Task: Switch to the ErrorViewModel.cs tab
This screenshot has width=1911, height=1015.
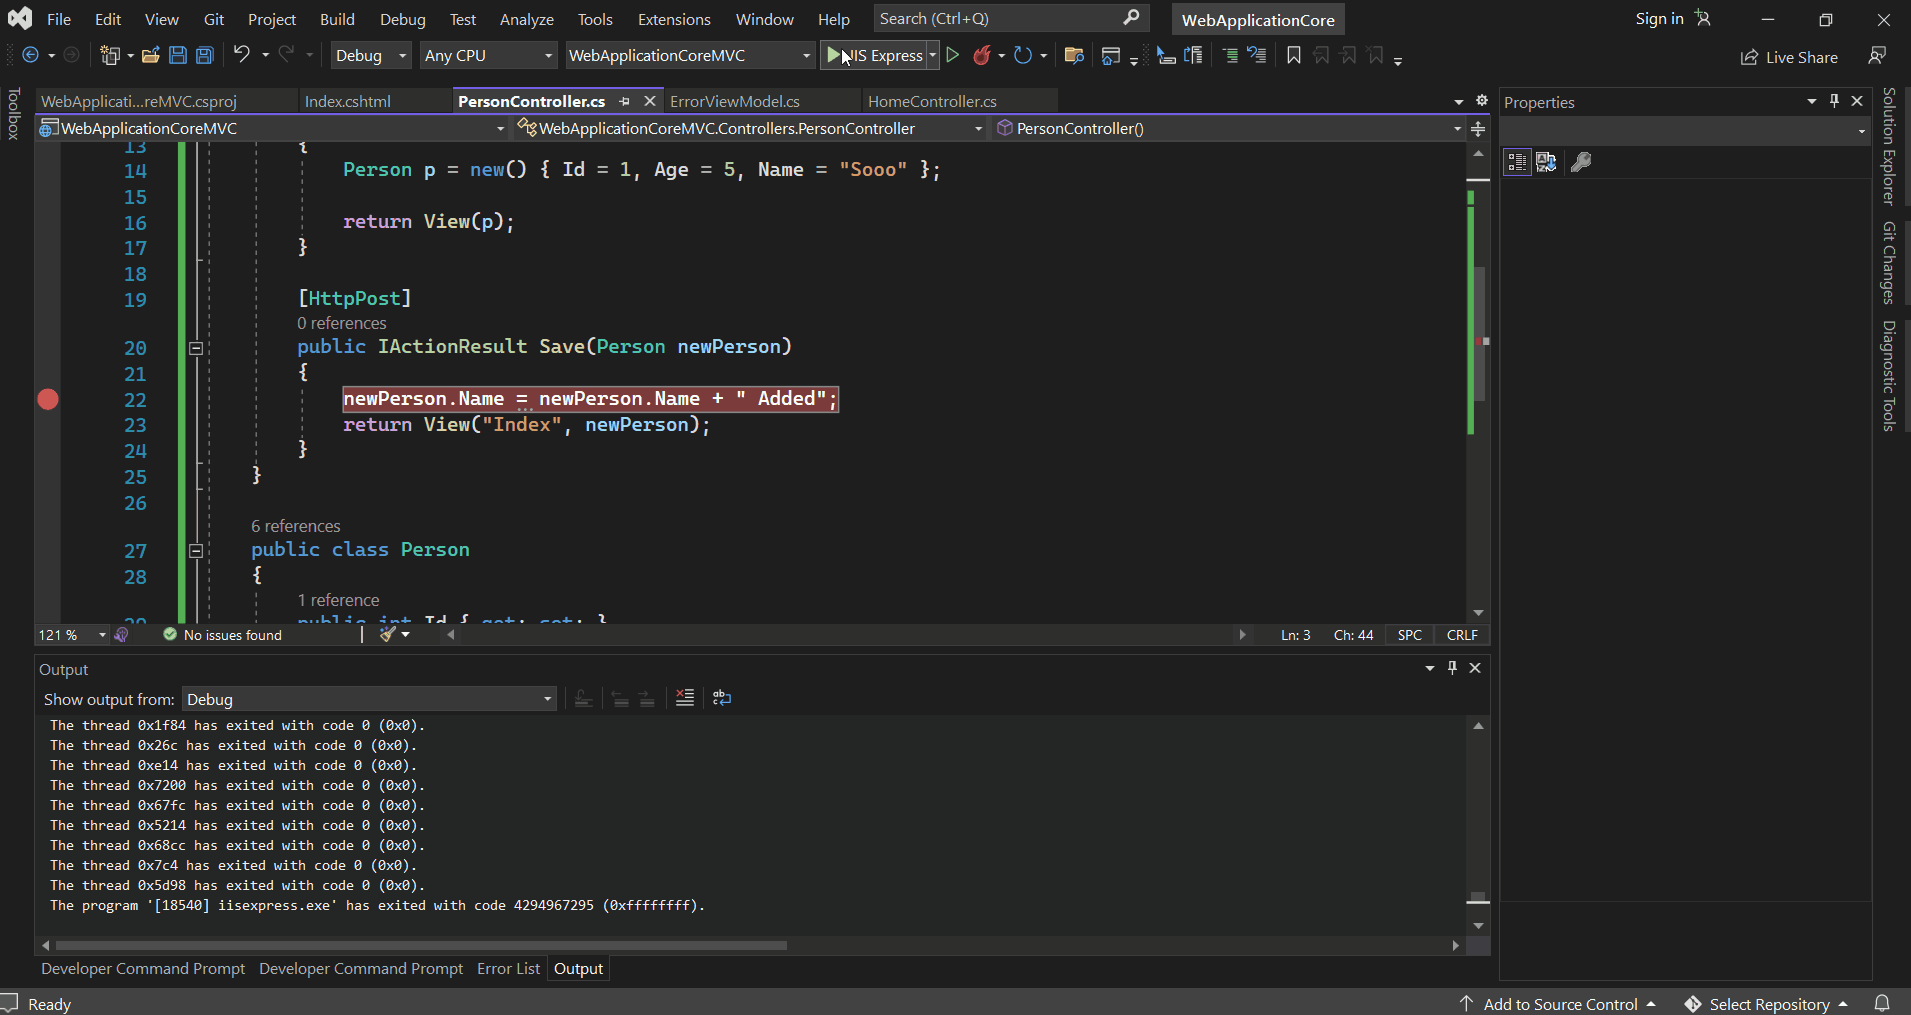Action: tap(733, 100)
